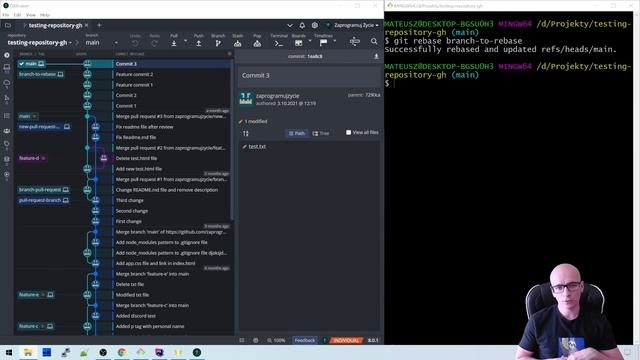Screen dimensions: 640x360
Task: Open preferences gear icon
Action: click(315, 25)
